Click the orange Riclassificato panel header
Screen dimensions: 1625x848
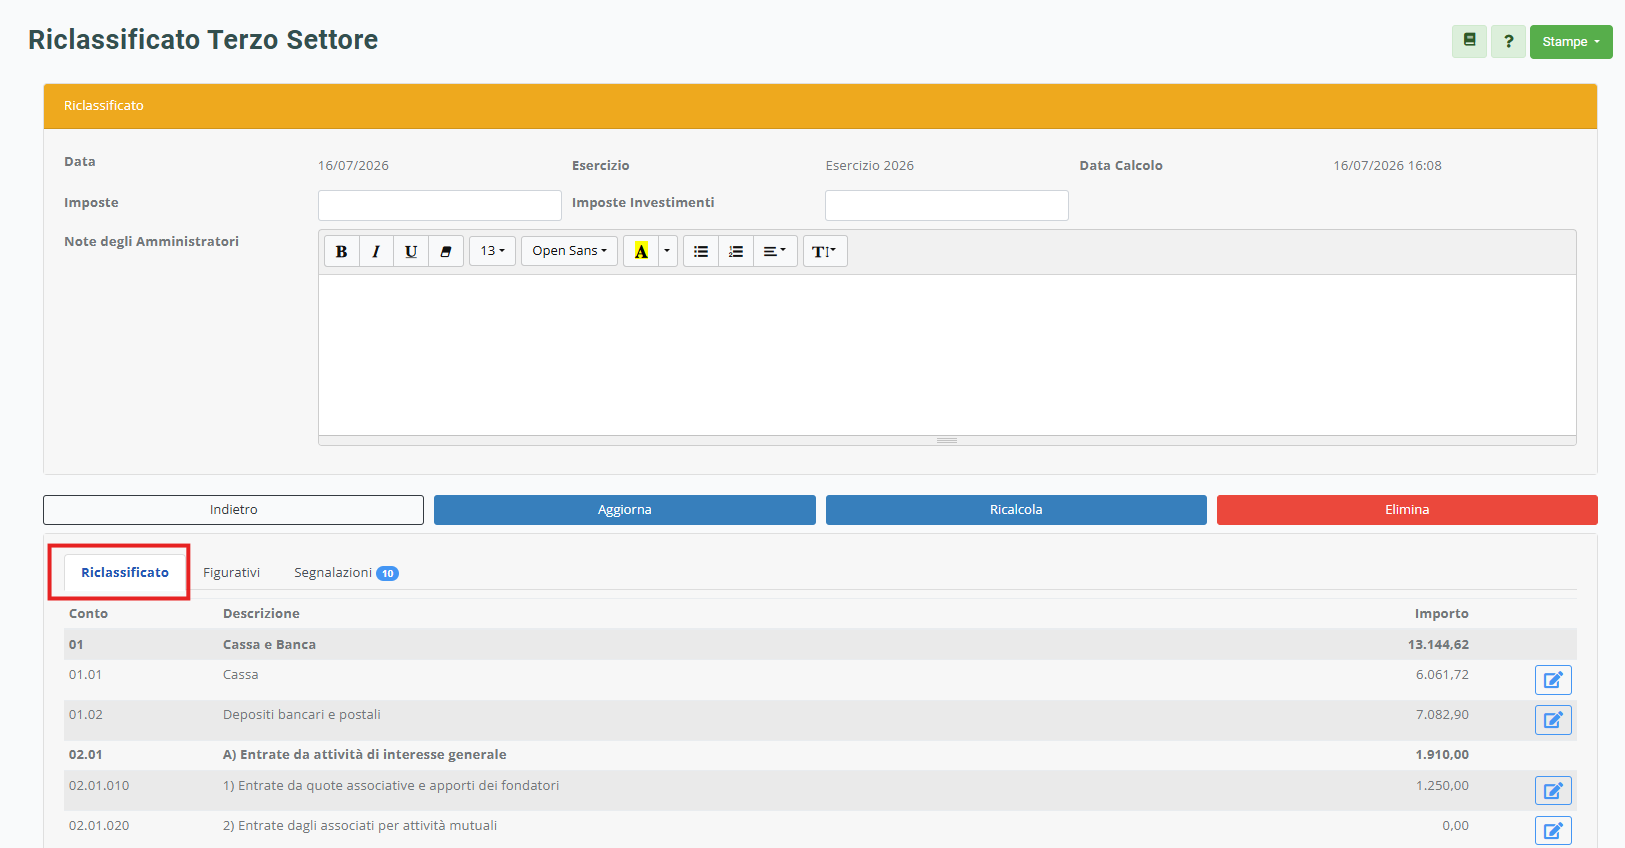pos(820,106)
